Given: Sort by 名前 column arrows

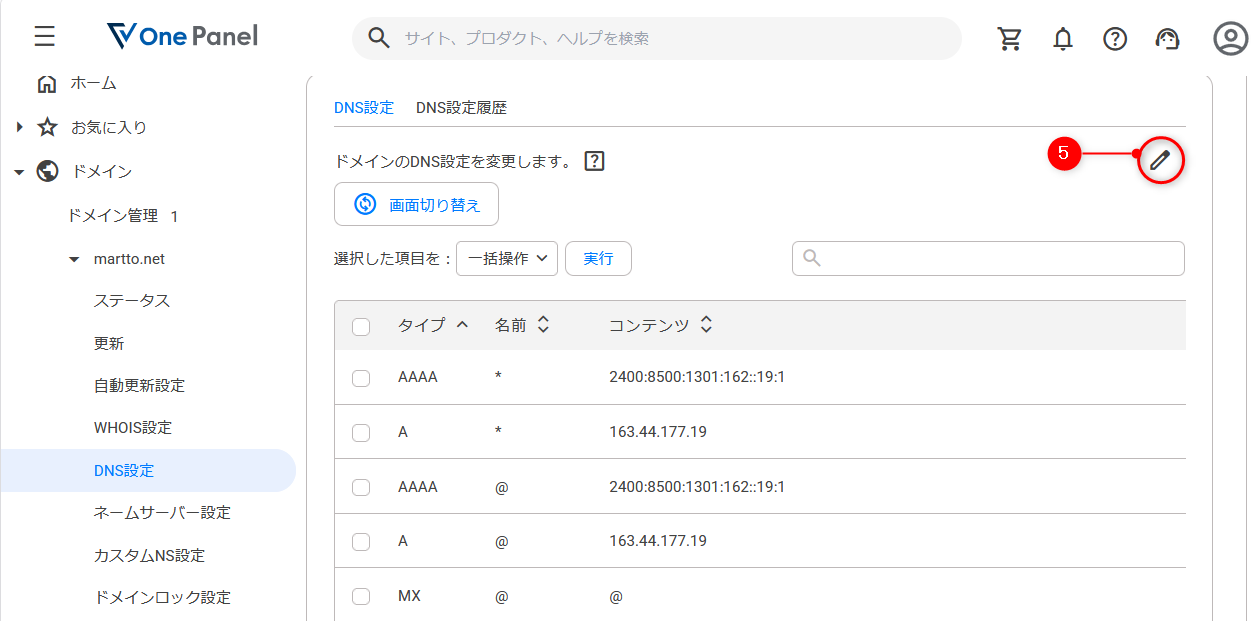Looking at the screenshot, I should [543, 325].
